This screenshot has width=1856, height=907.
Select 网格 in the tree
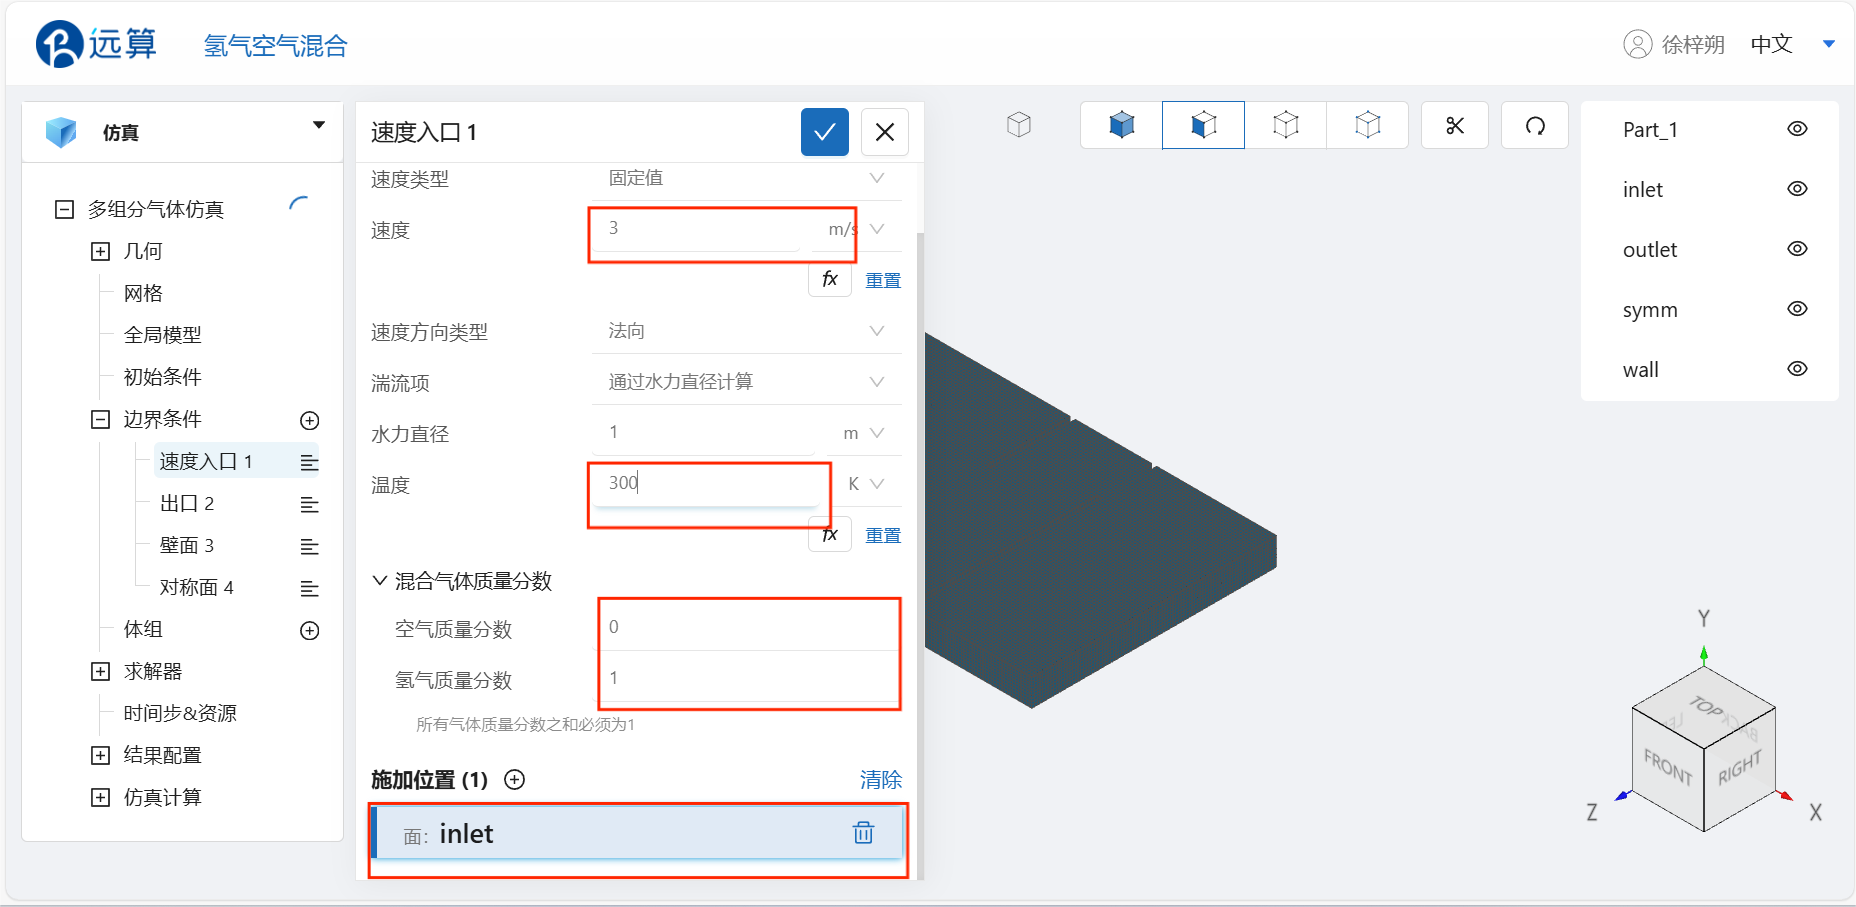(x=143, y=293)
